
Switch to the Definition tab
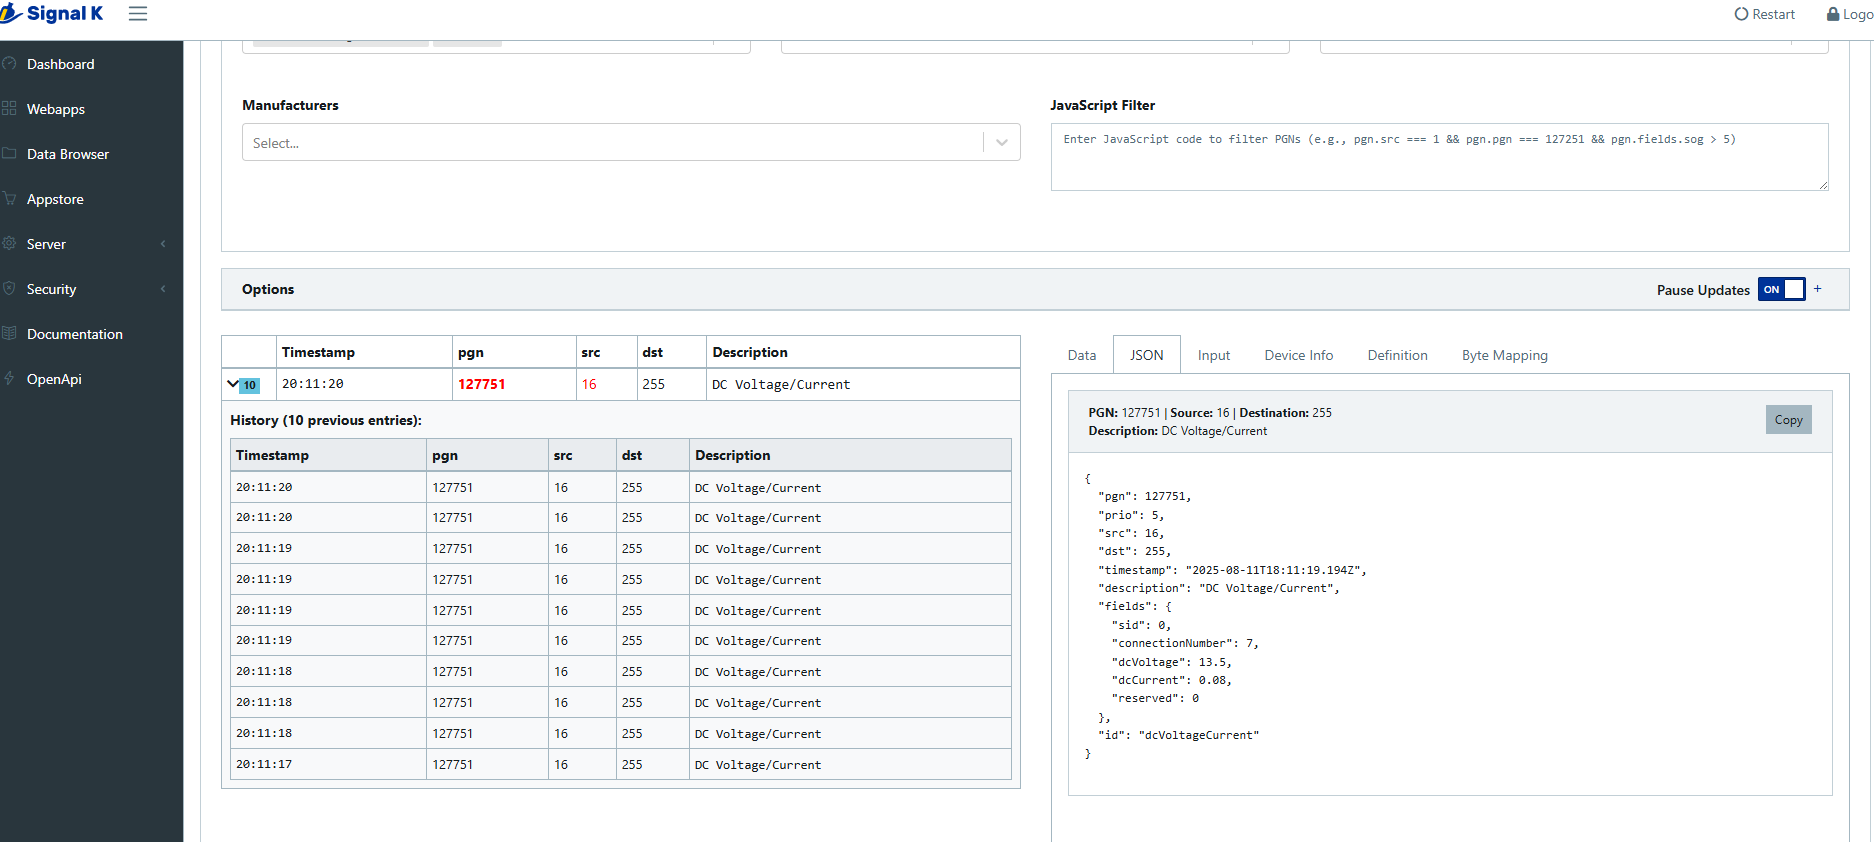point(1398,355)
